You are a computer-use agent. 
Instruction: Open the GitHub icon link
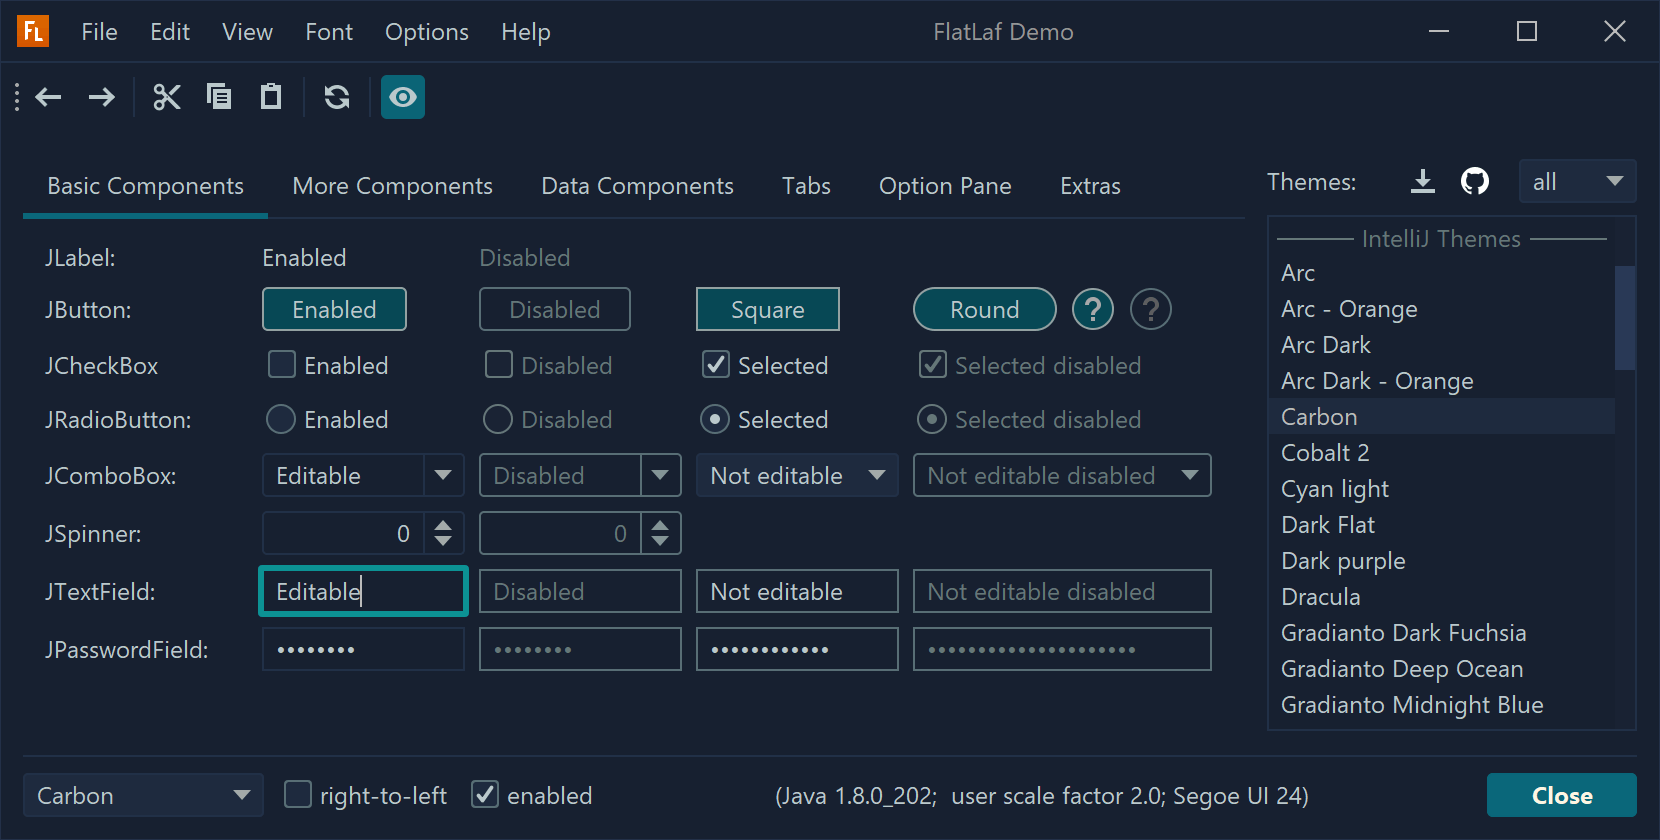coord(1474,181)
